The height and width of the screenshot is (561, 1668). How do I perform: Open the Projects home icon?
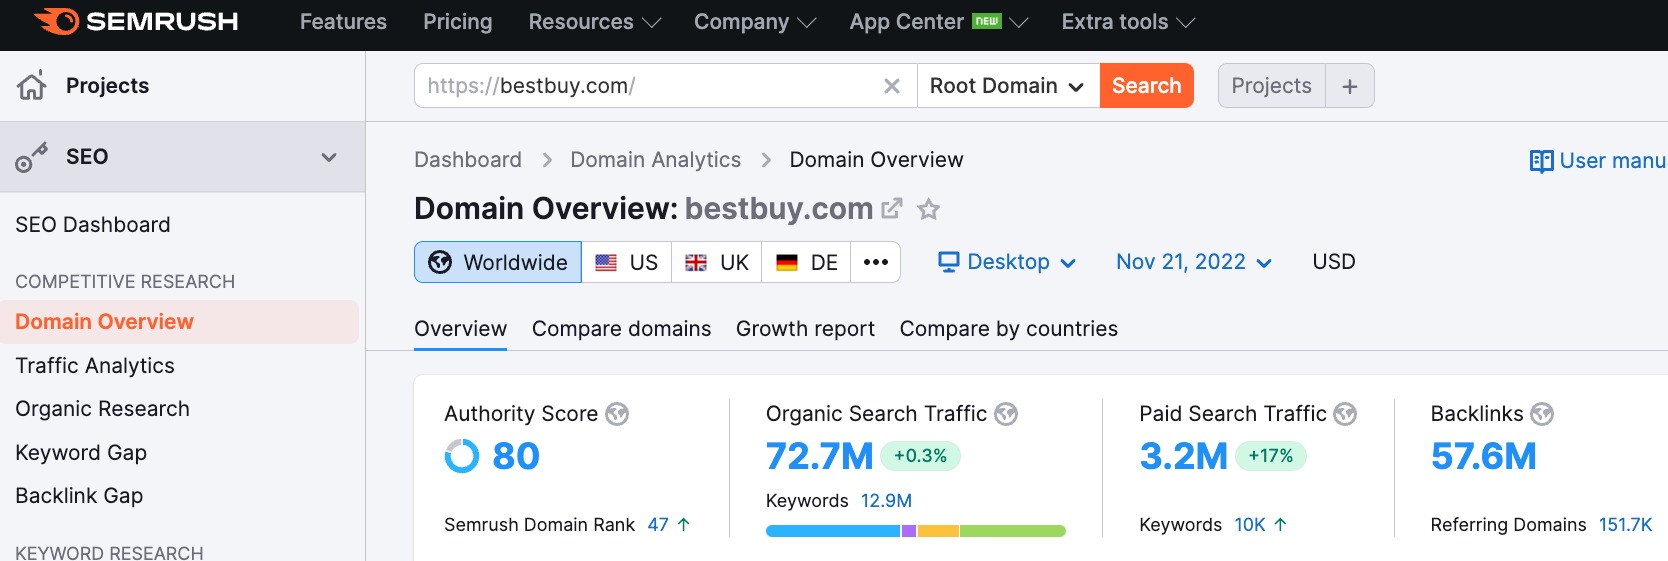pyautogui.click(x=32, y=86)
